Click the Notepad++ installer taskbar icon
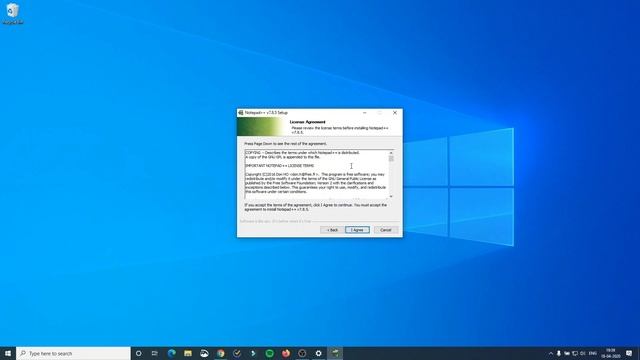Viewport: 640px width, 360px height. click(x=335, y=353)
